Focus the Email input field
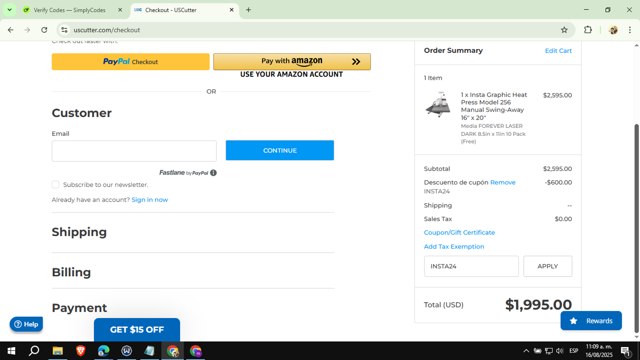640x360 pixels. click(x=134, y=151)
